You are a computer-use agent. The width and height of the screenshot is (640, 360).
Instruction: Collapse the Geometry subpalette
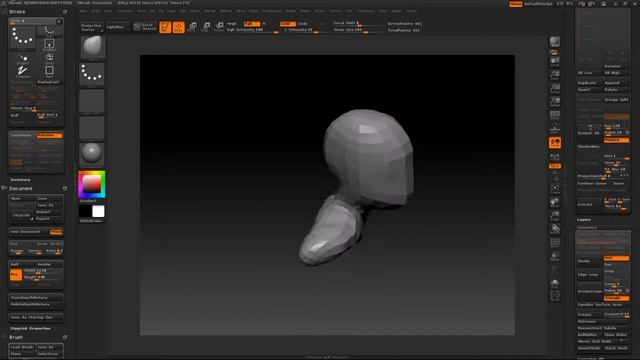(587, 227)
